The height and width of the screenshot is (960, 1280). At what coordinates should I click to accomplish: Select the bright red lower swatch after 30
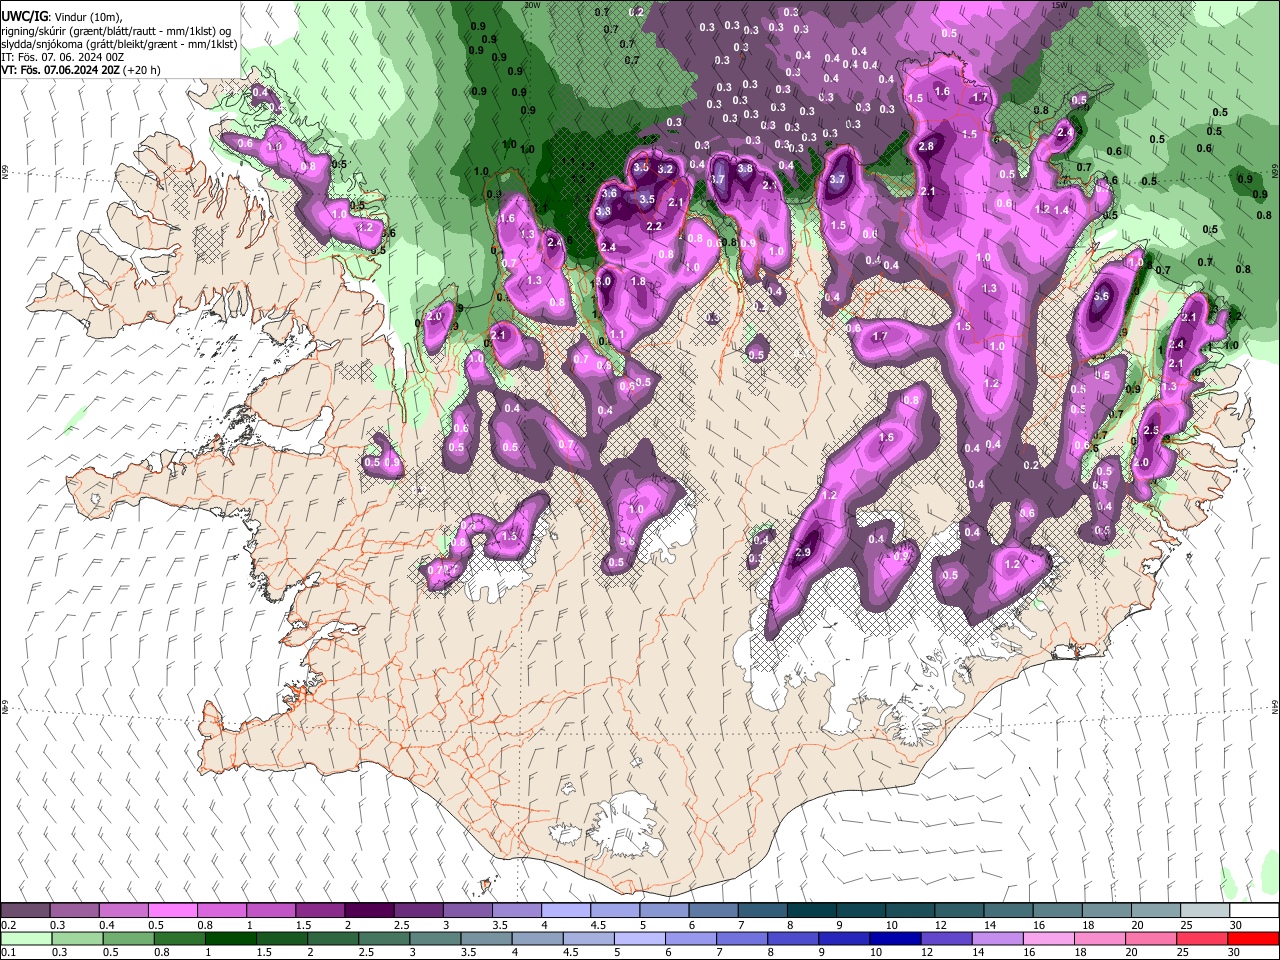1253,938
